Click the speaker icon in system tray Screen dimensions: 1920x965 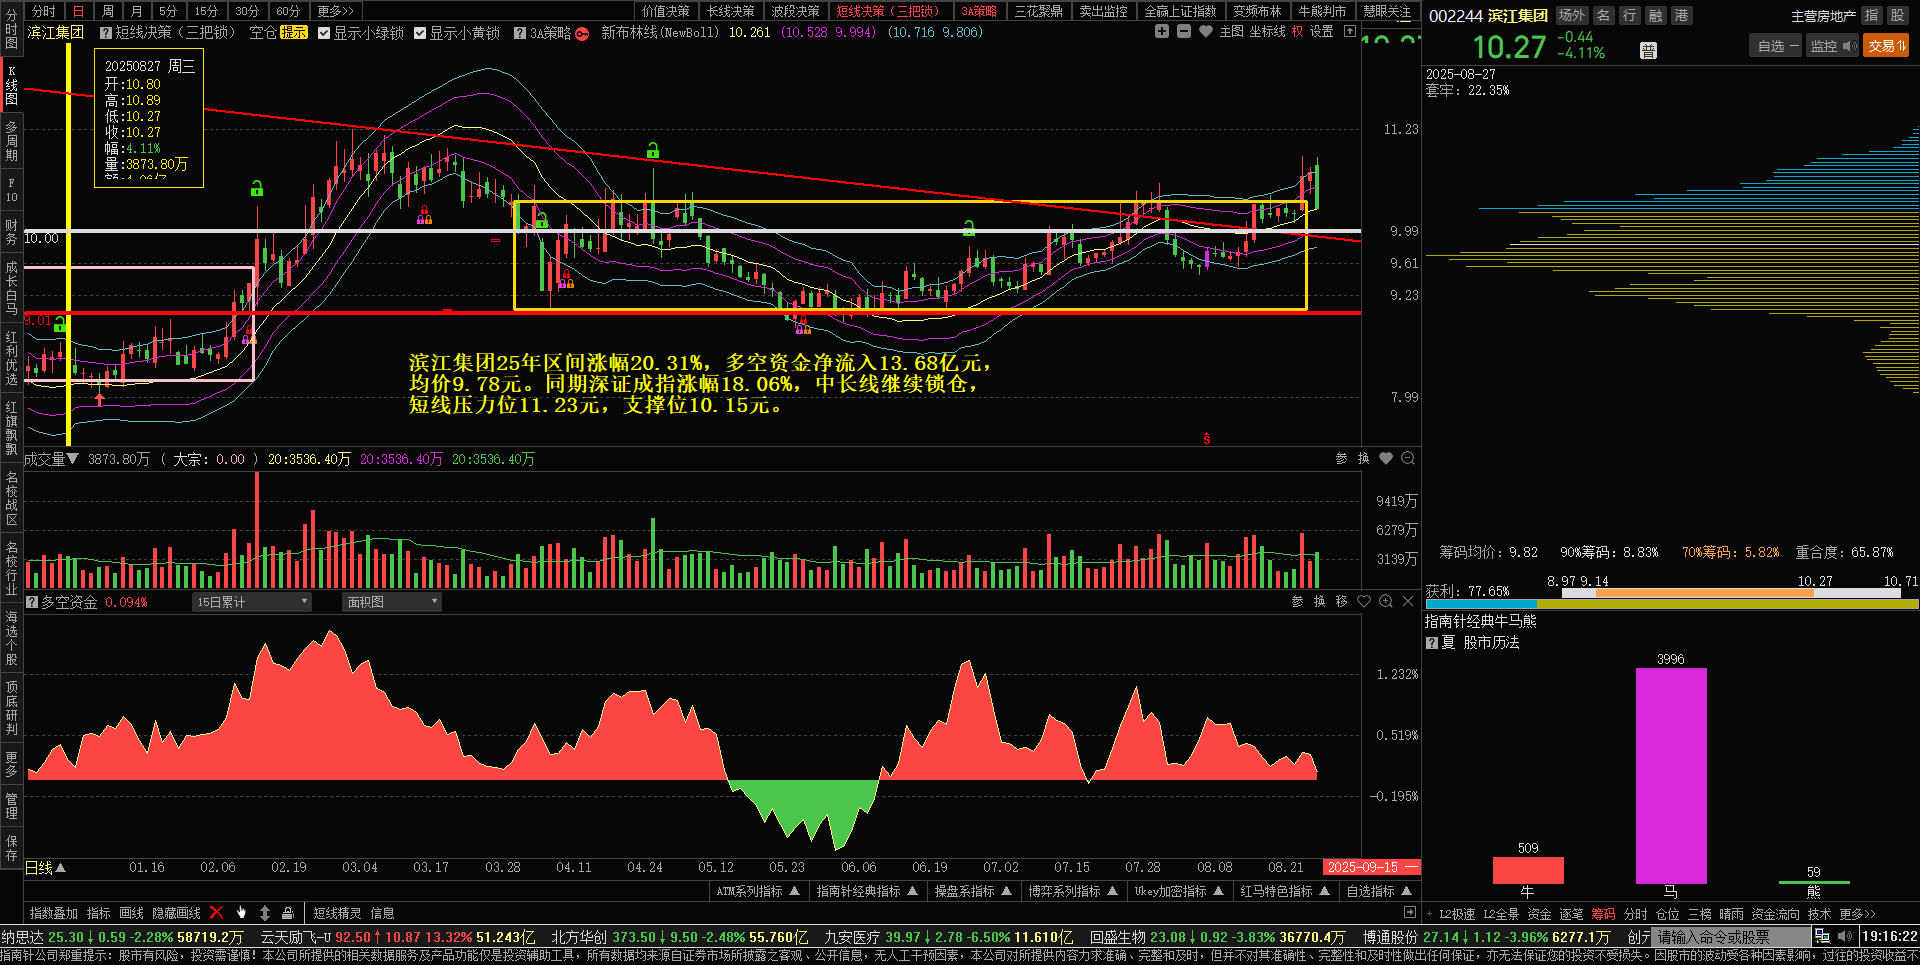pos(1845,937)
